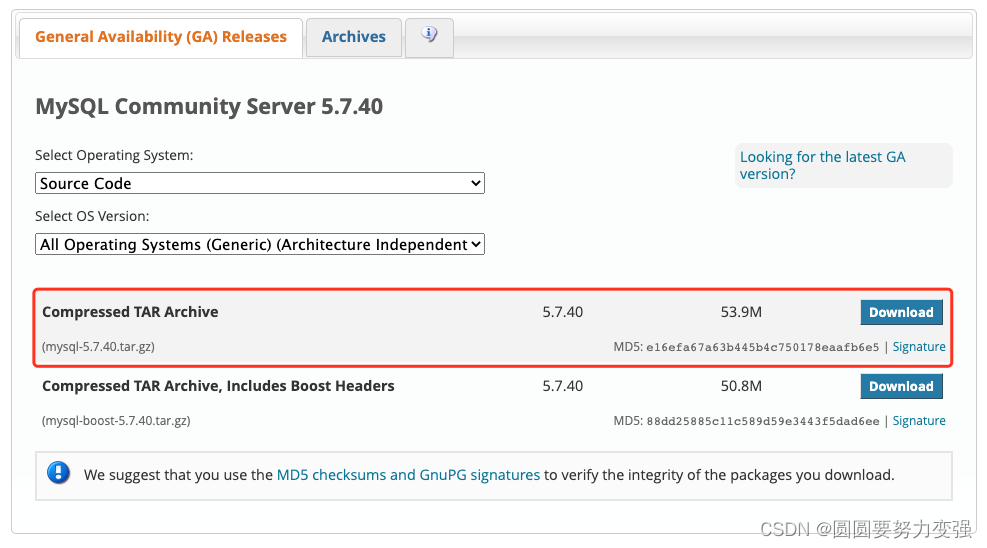Open Signature link for mysql-boost-5.7.40.tar.gz
The width and height of the screenshot is (987, 548).
point(919,421)
